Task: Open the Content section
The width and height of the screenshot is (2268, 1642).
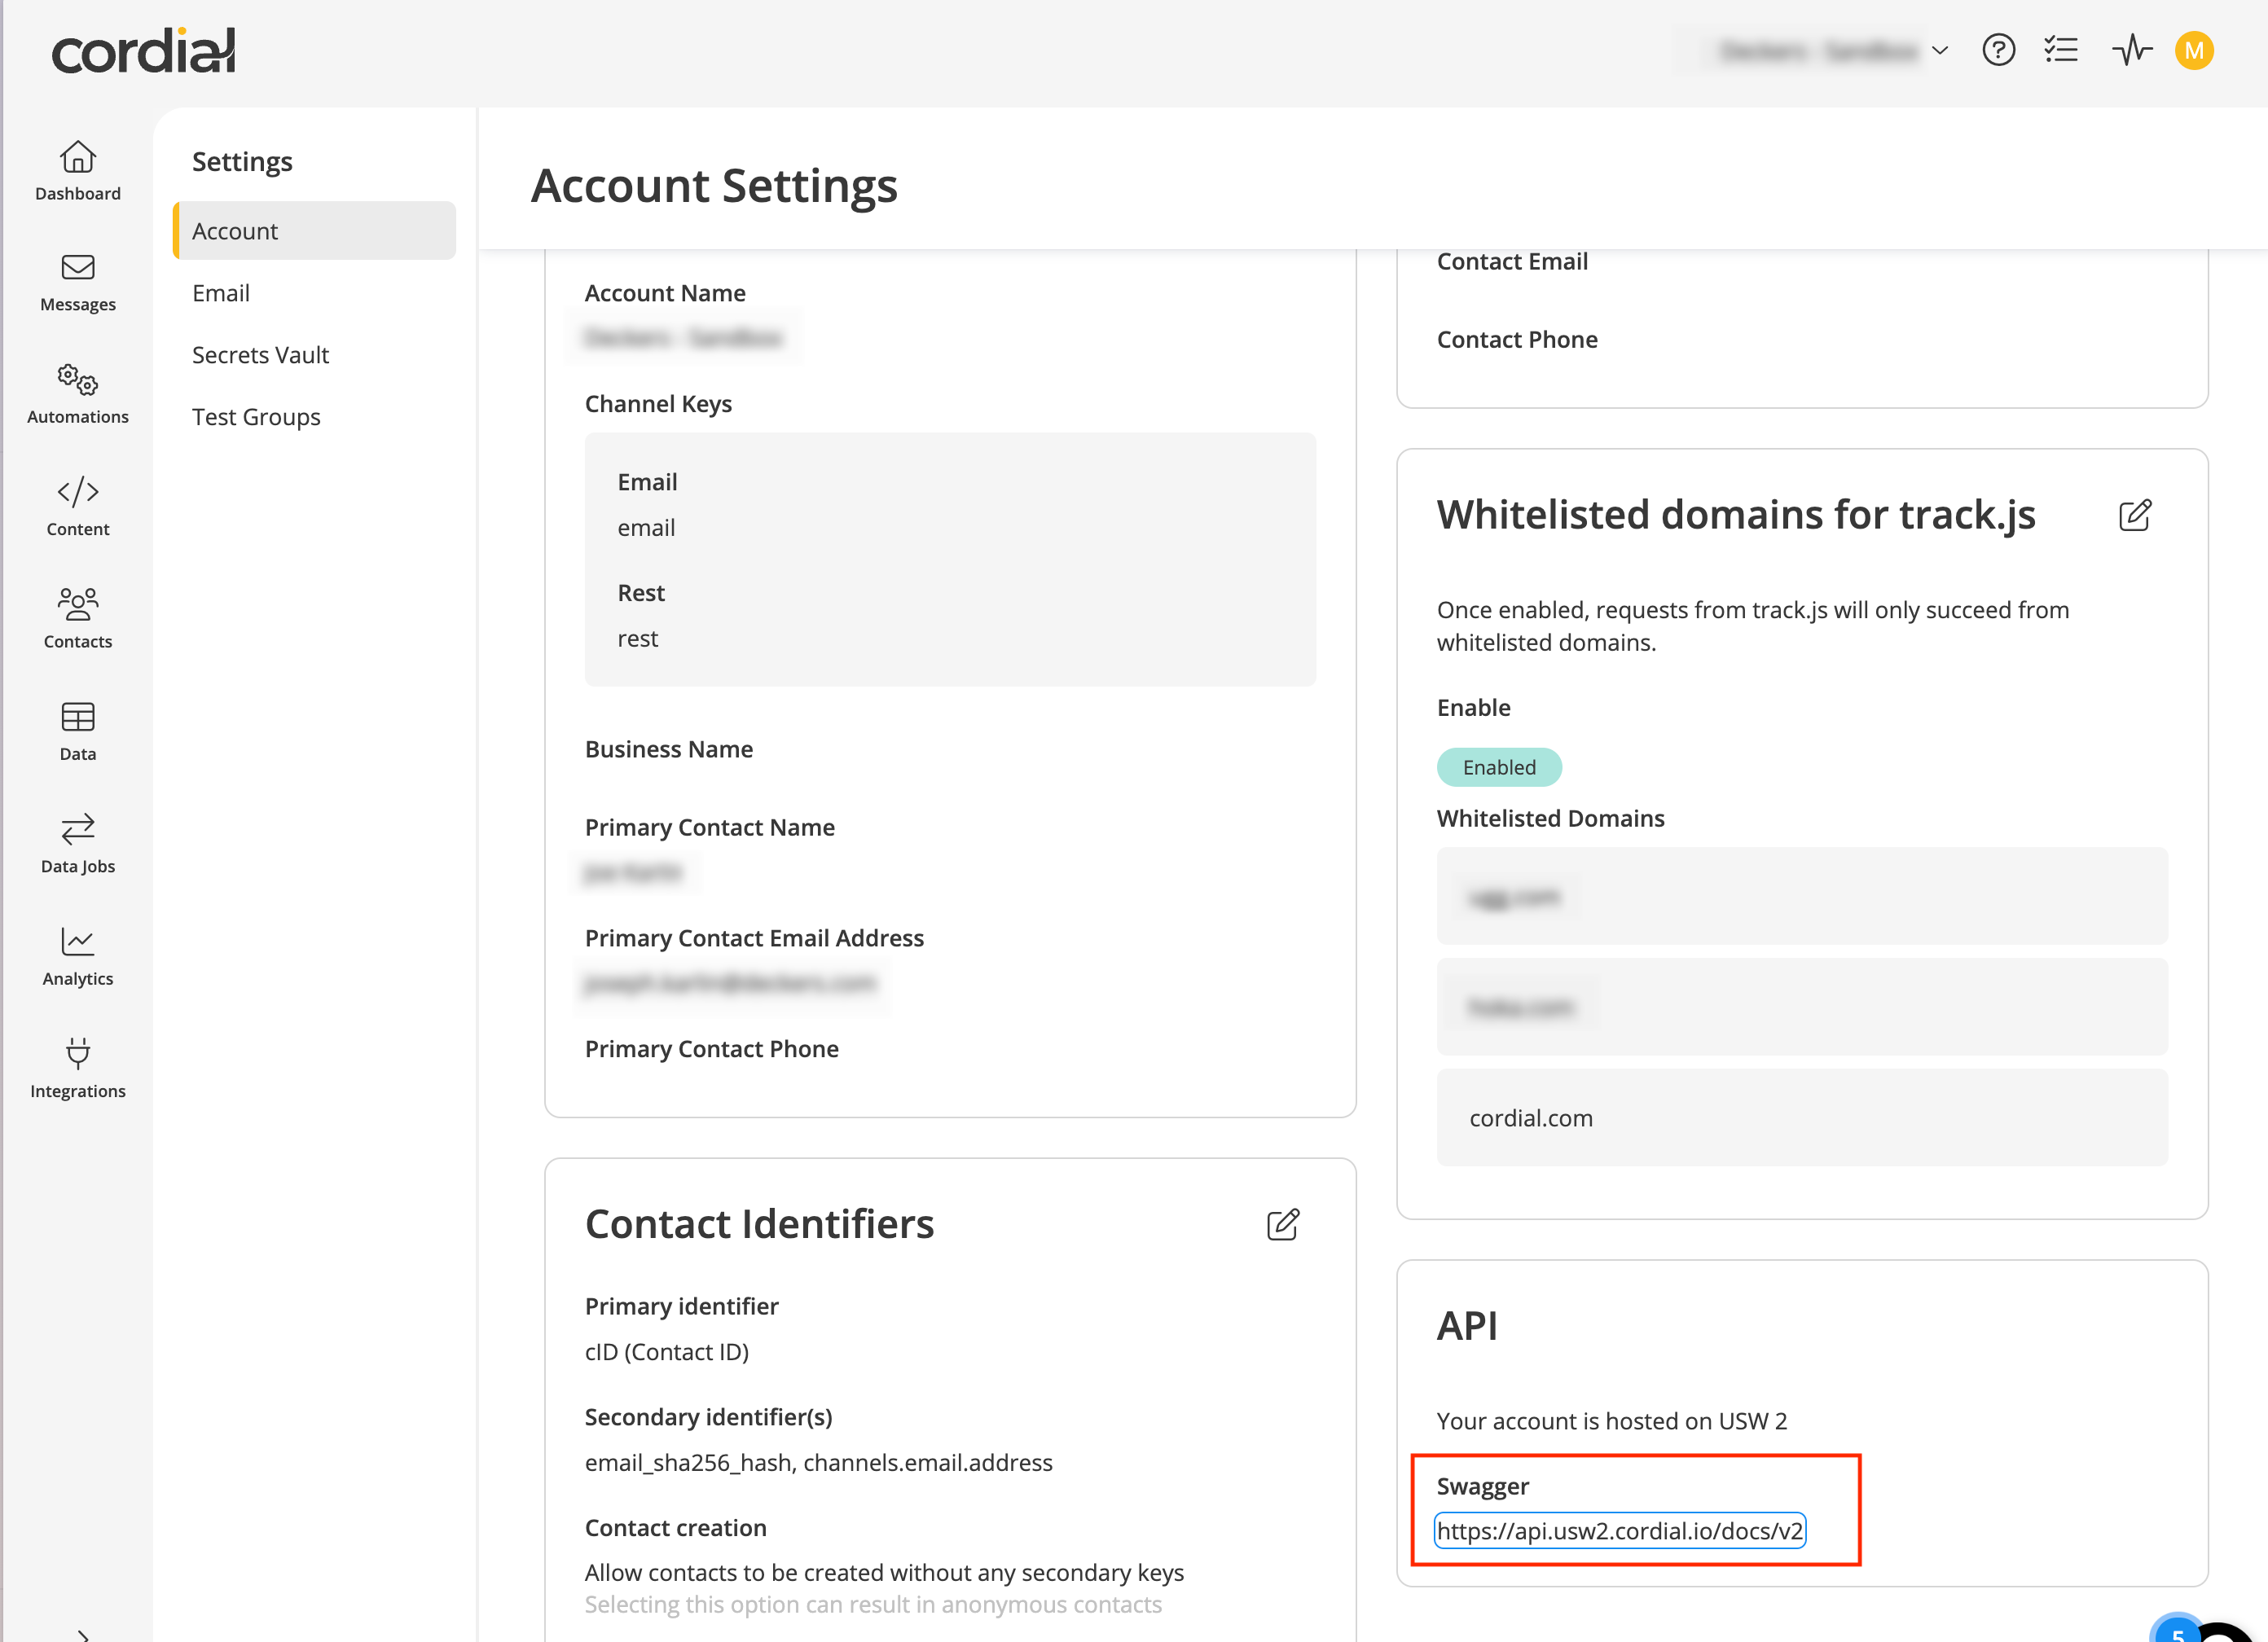Action: click(x=78, y=507)
